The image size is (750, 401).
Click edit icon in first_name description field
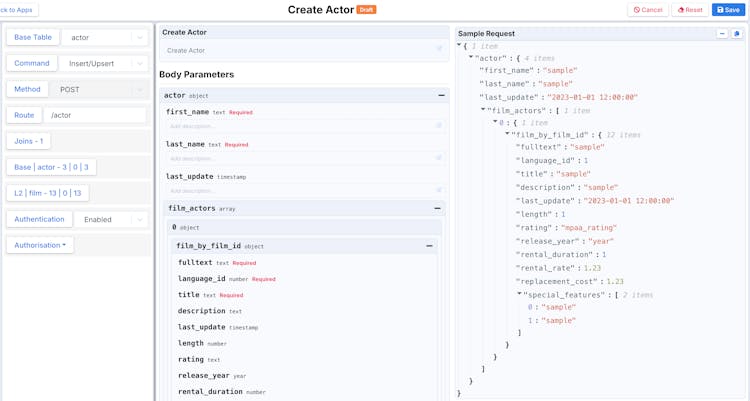tap(439, 126)
